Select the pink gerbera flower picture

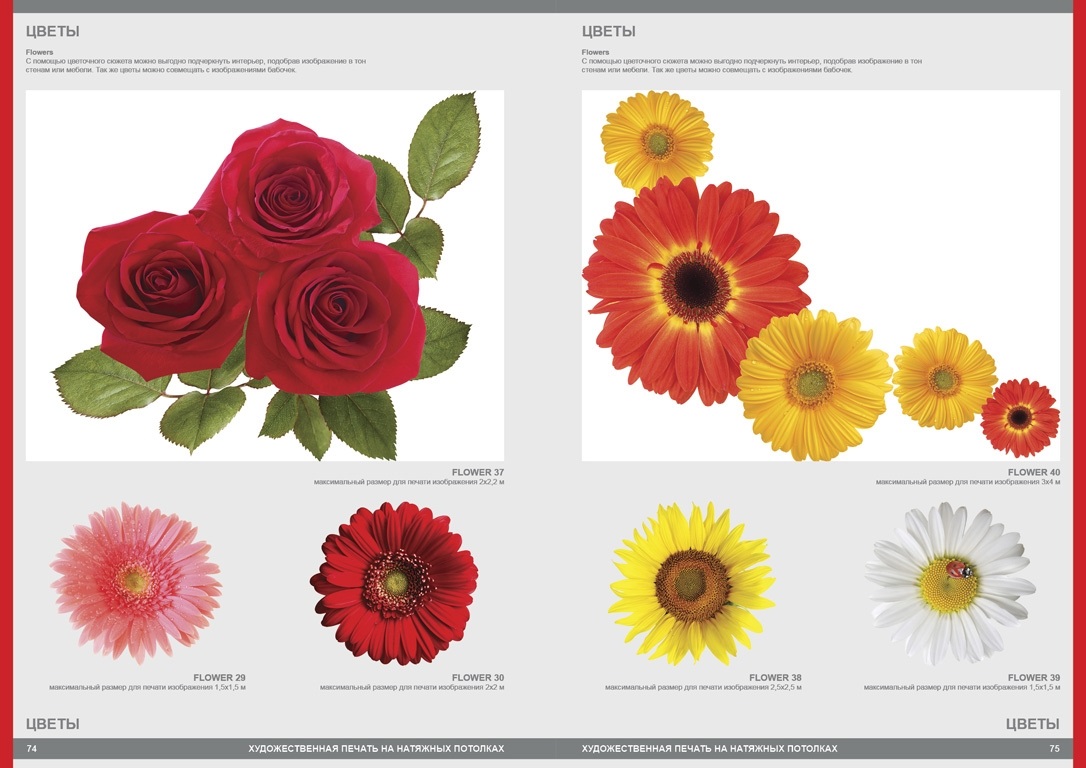tap(135, 582)
